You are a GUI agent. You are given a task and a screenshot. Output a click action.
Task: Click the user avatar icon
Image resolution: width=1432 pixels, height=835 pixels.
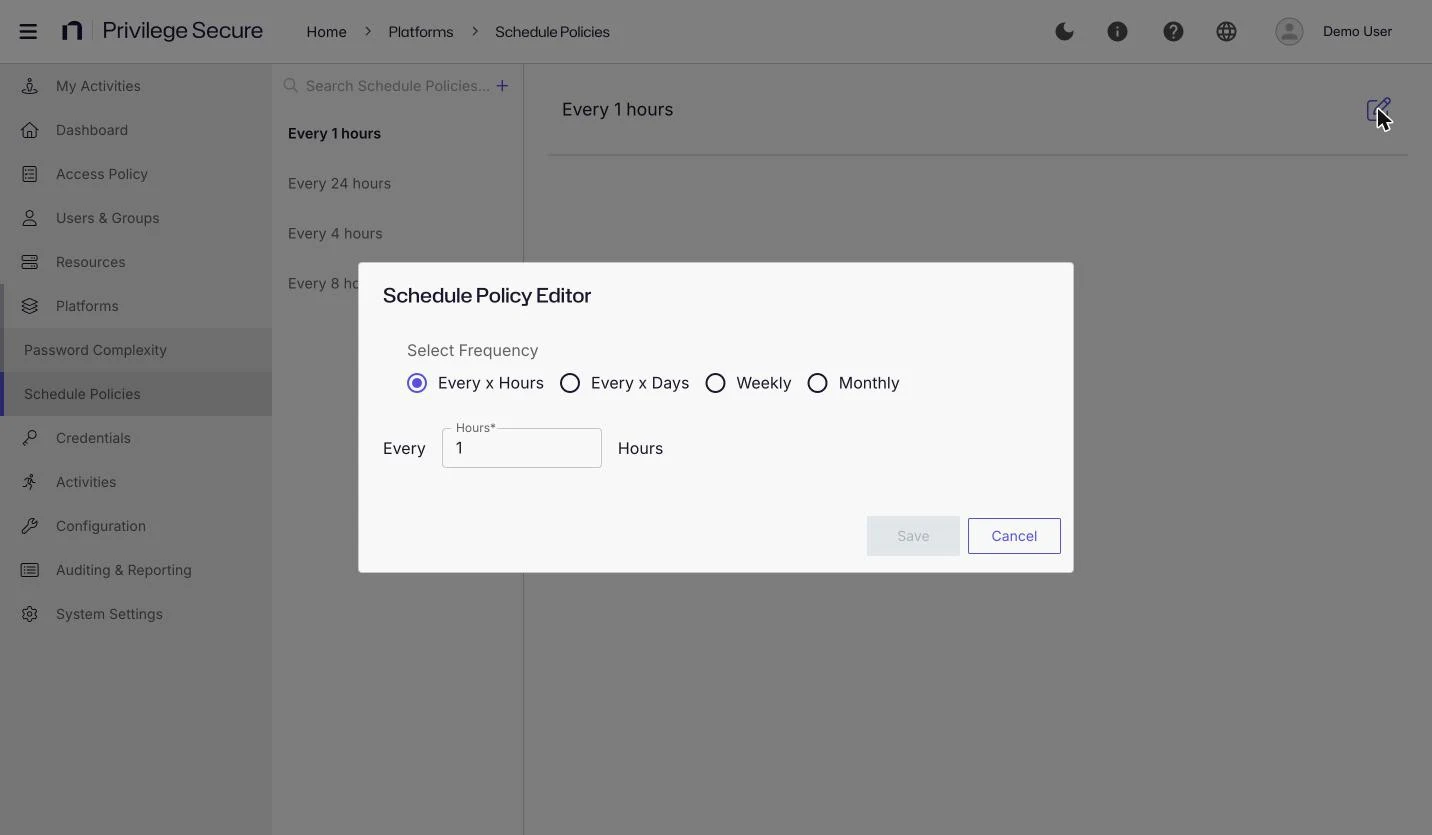[x=1289, y=31]
